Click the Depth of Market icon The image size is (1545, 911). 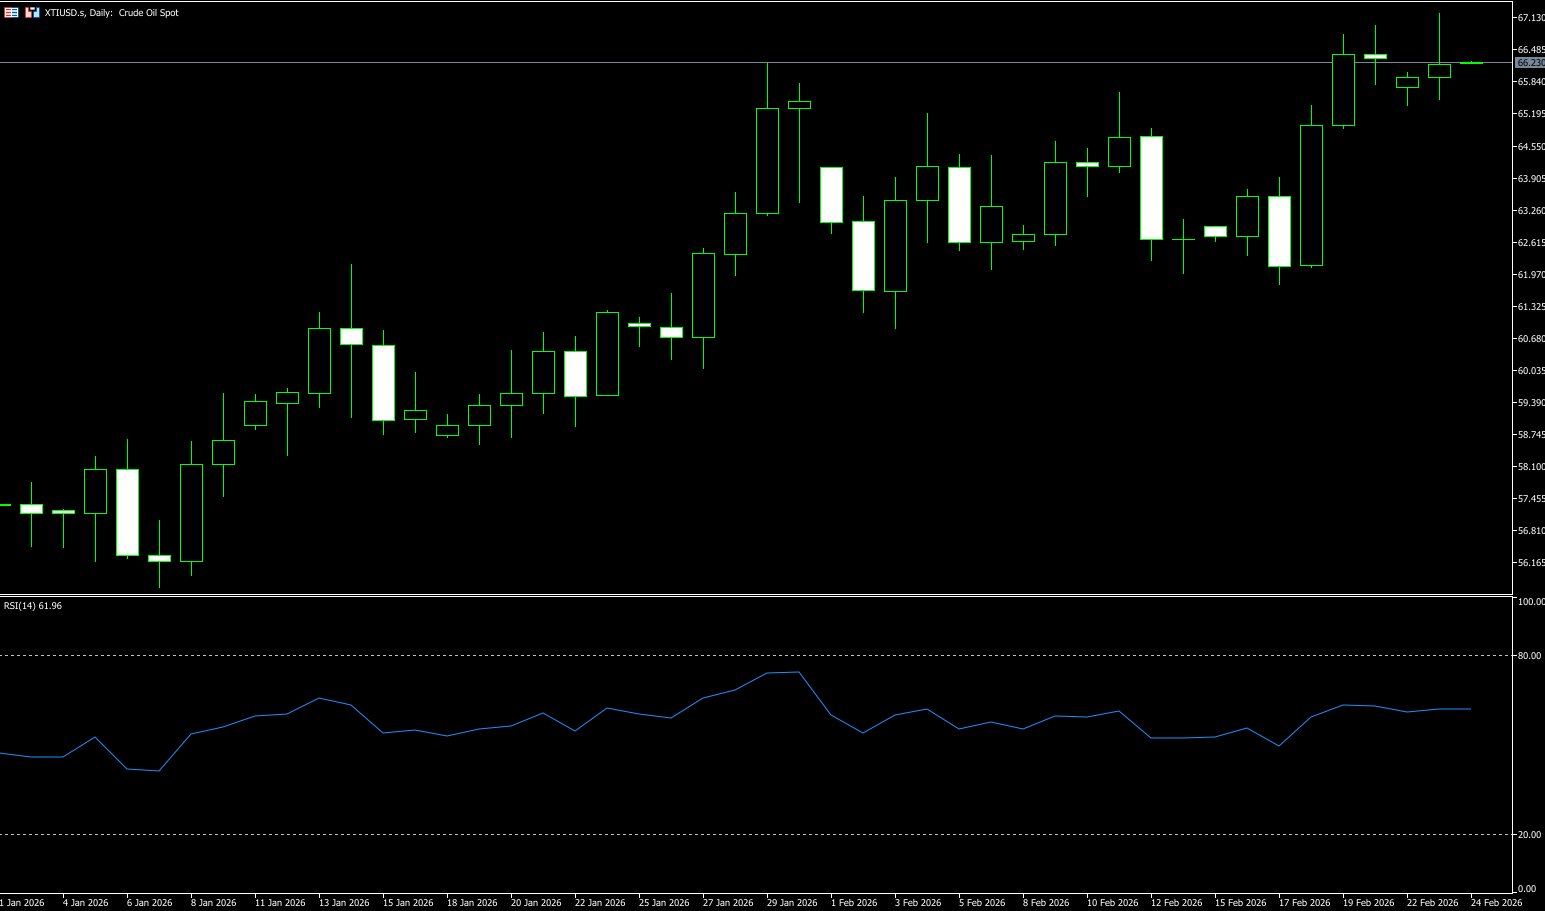tap(33, 13)
